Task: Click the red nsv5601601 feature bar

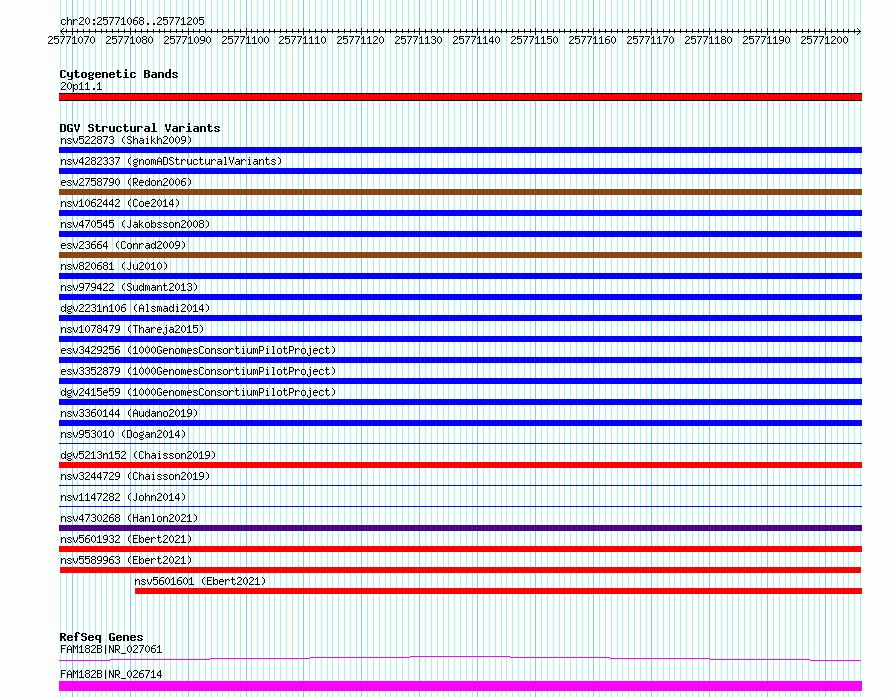Action: tap(498, 591)
